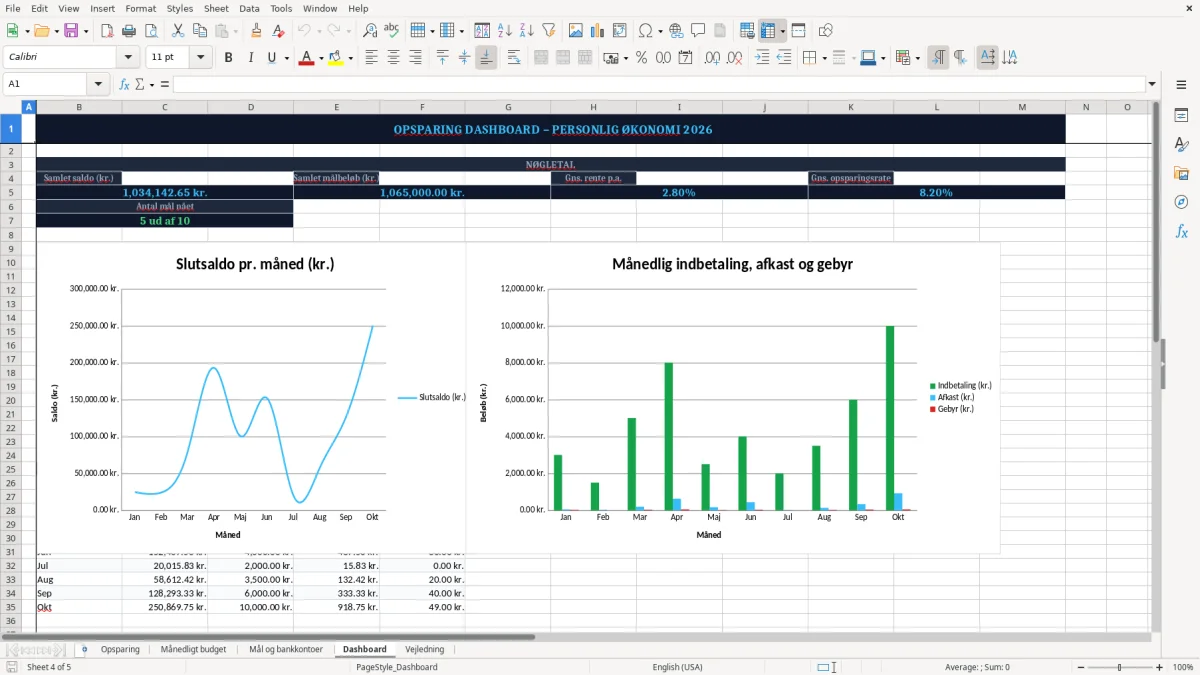Click the Format as Percent icon

click(641, 57)
